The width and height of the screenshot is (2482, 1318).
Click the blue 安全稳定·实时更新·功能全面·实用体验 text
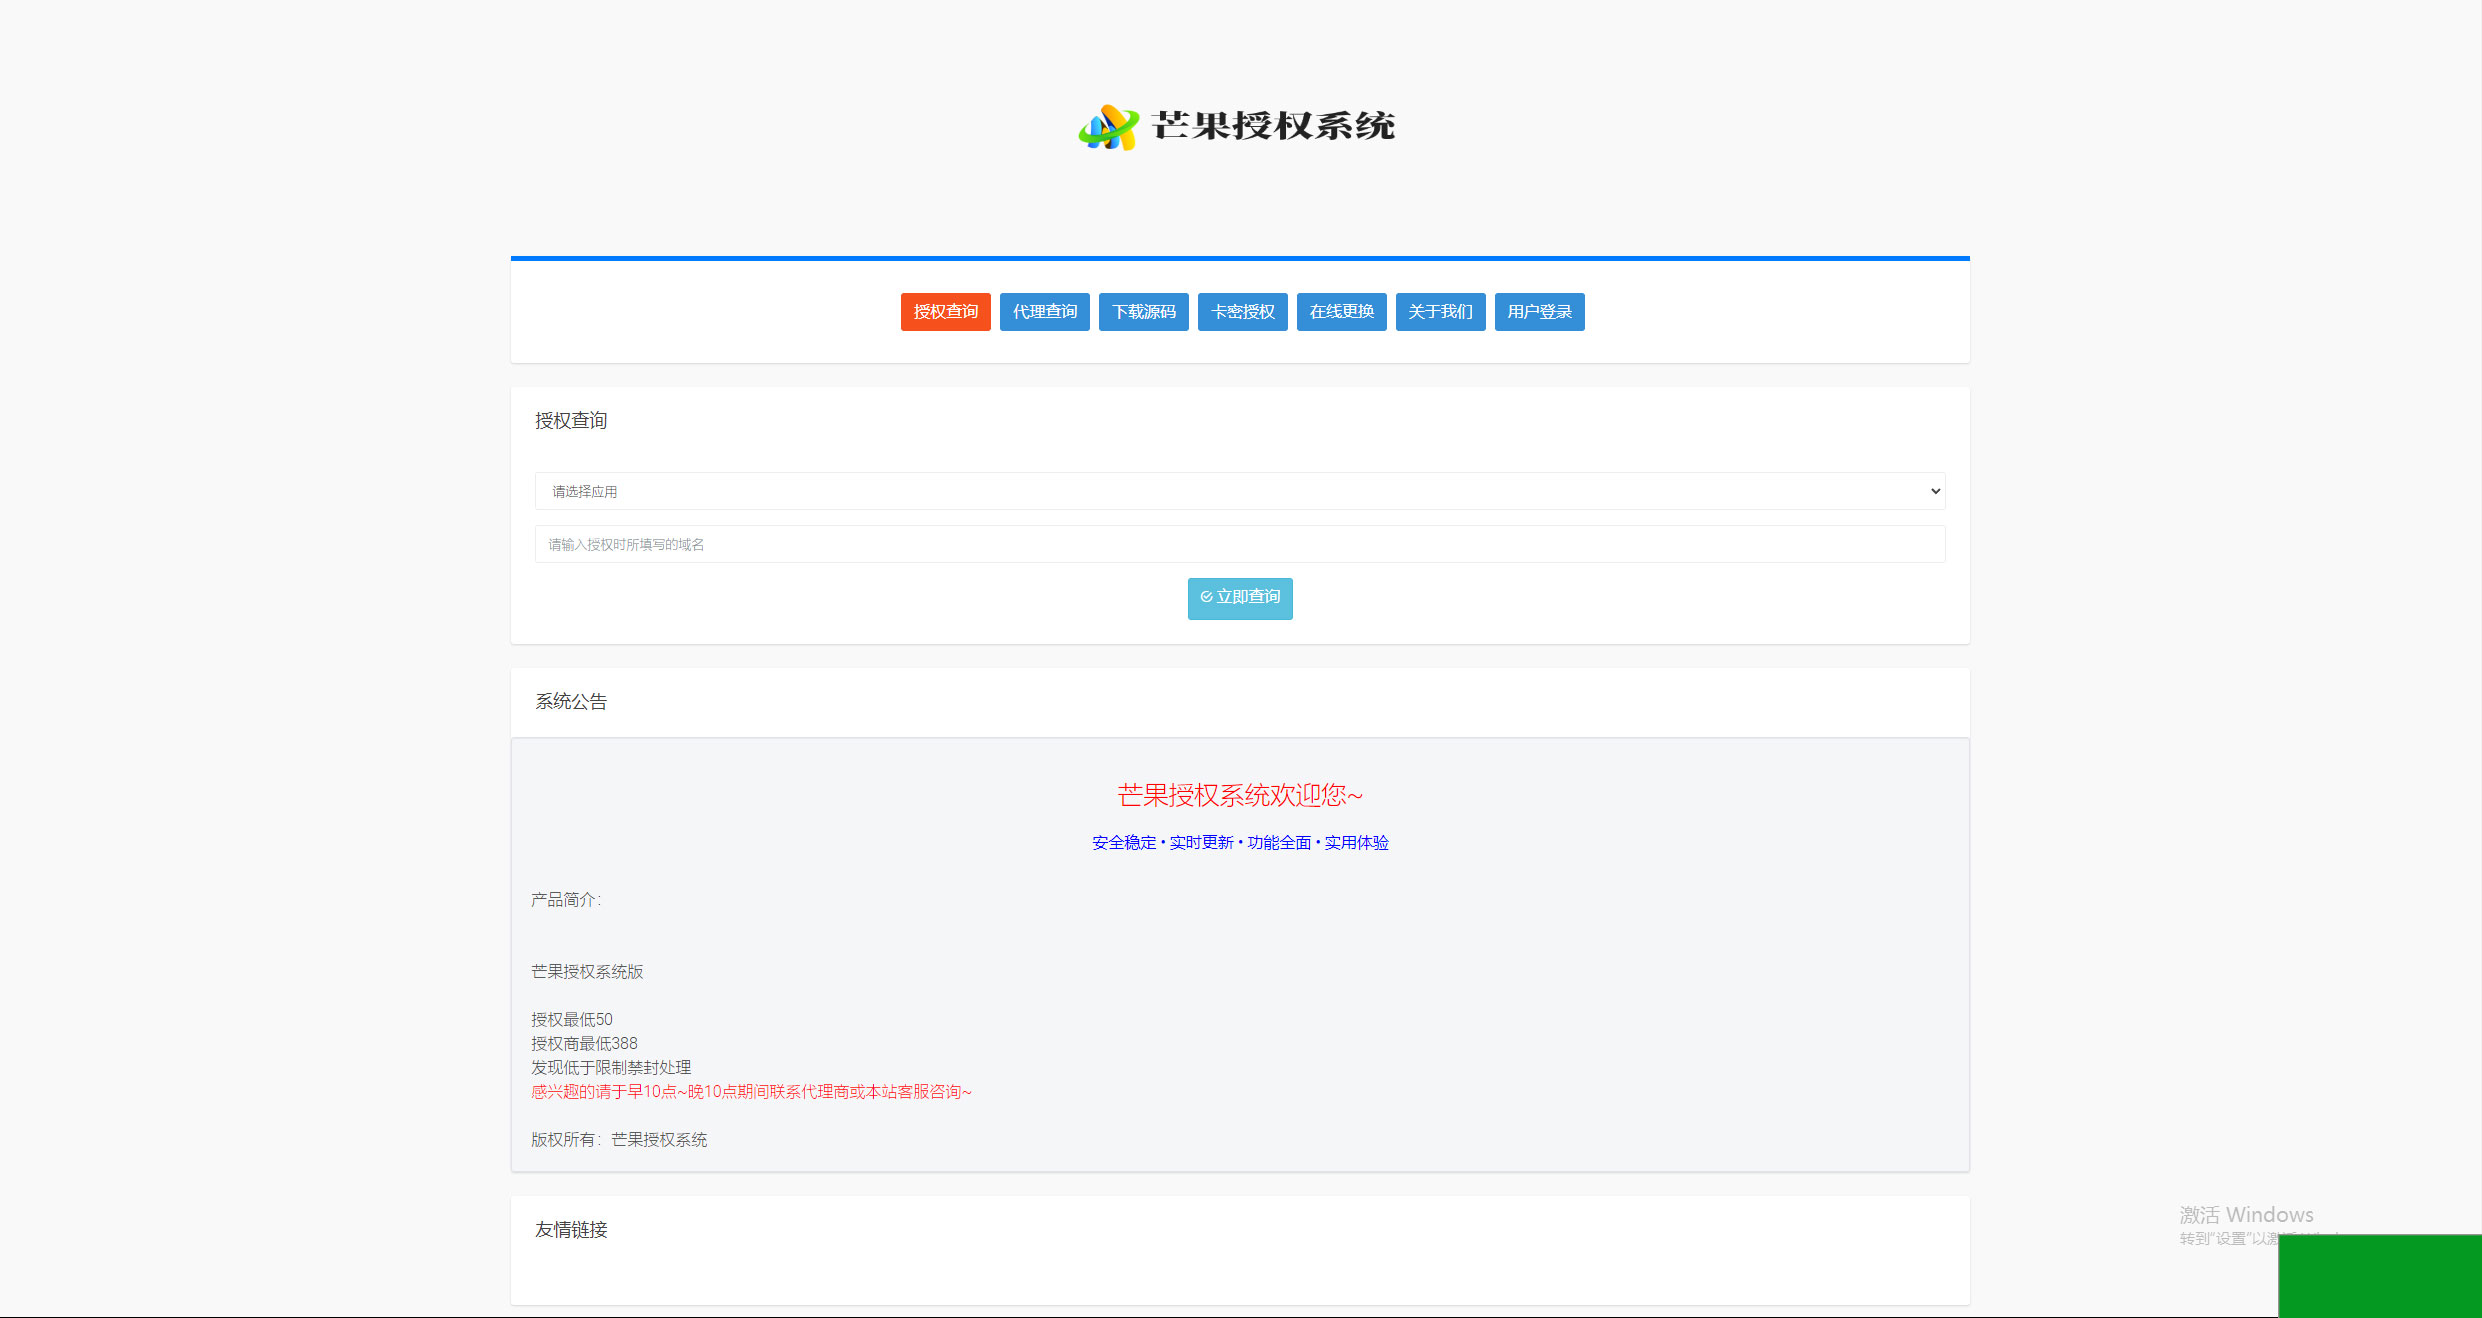pyautogui.click(x=1240, y=843)
